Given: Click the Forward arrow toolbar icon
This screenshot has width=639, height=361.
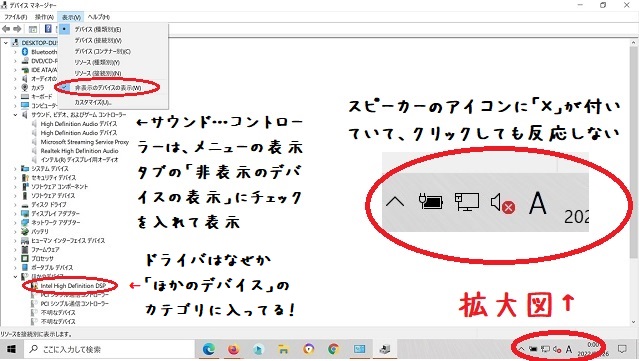Looking at the screenshot, I should tap(17, 29).
